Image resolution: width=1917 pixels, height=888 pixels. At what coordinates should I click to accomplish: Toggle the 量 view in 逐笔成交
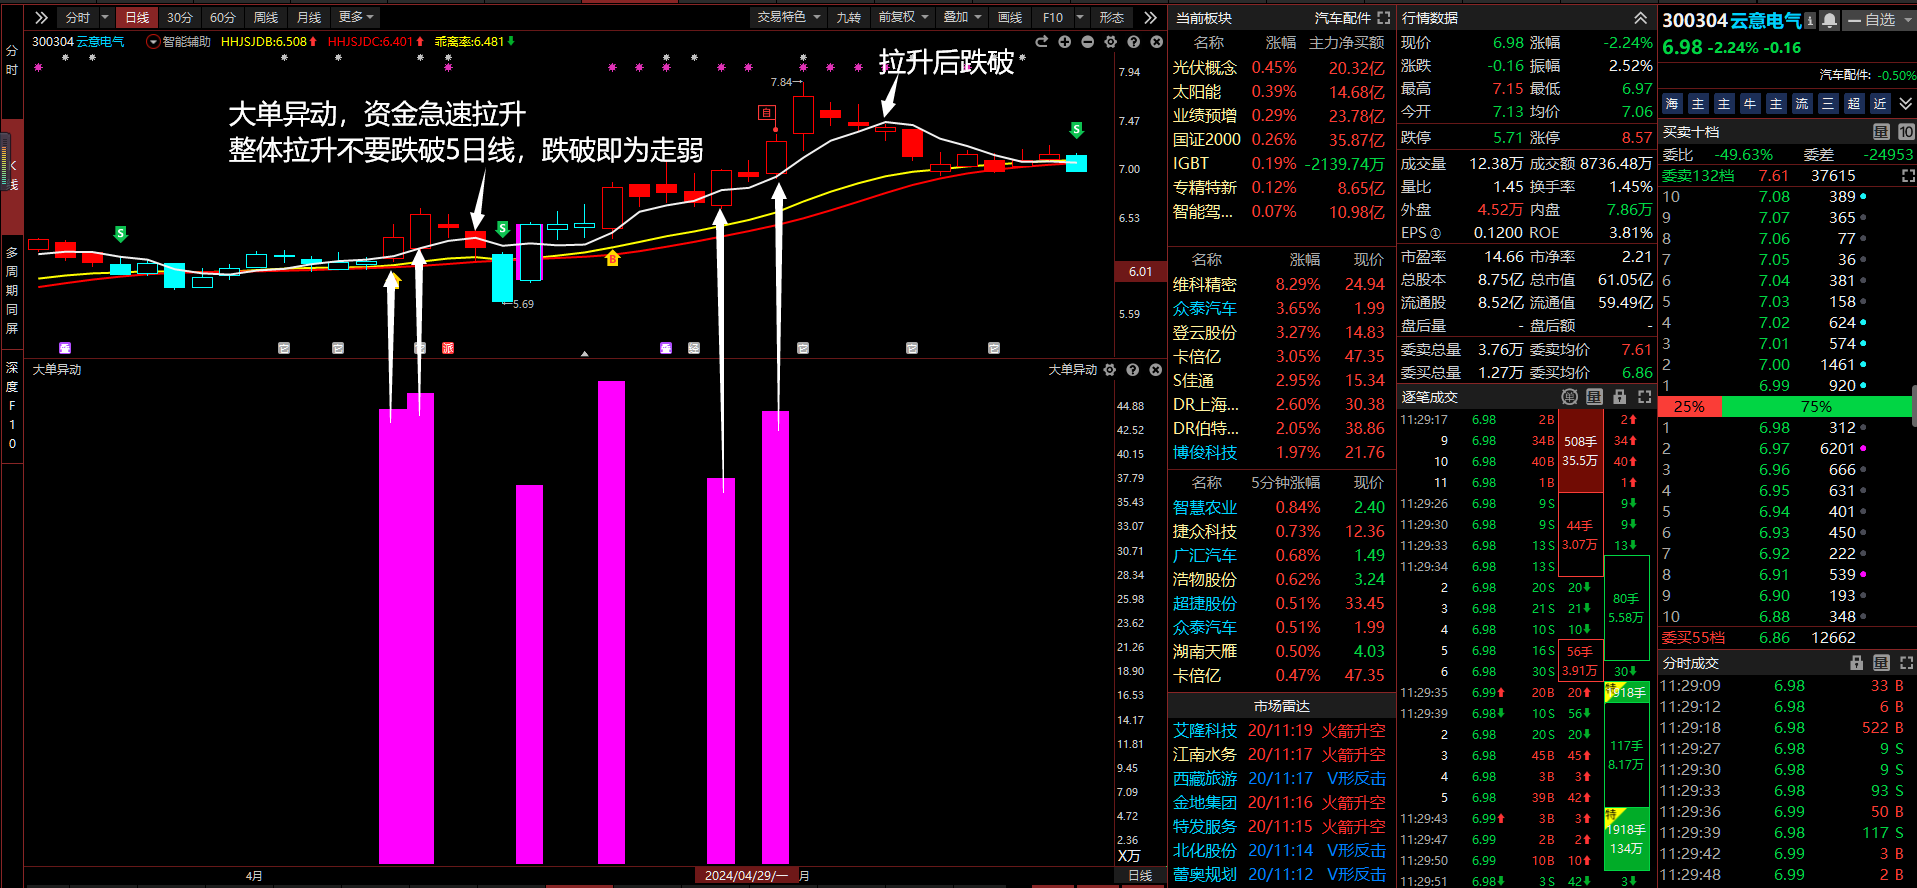pos(1594,397)
